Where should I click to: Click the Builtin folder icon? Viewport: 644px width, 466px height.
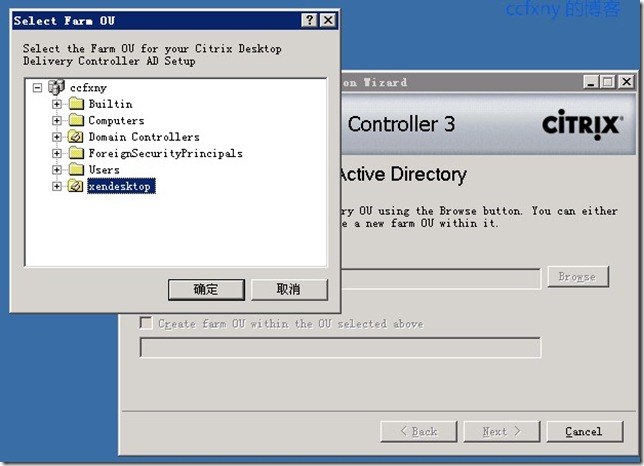click(x=76, y=103)
